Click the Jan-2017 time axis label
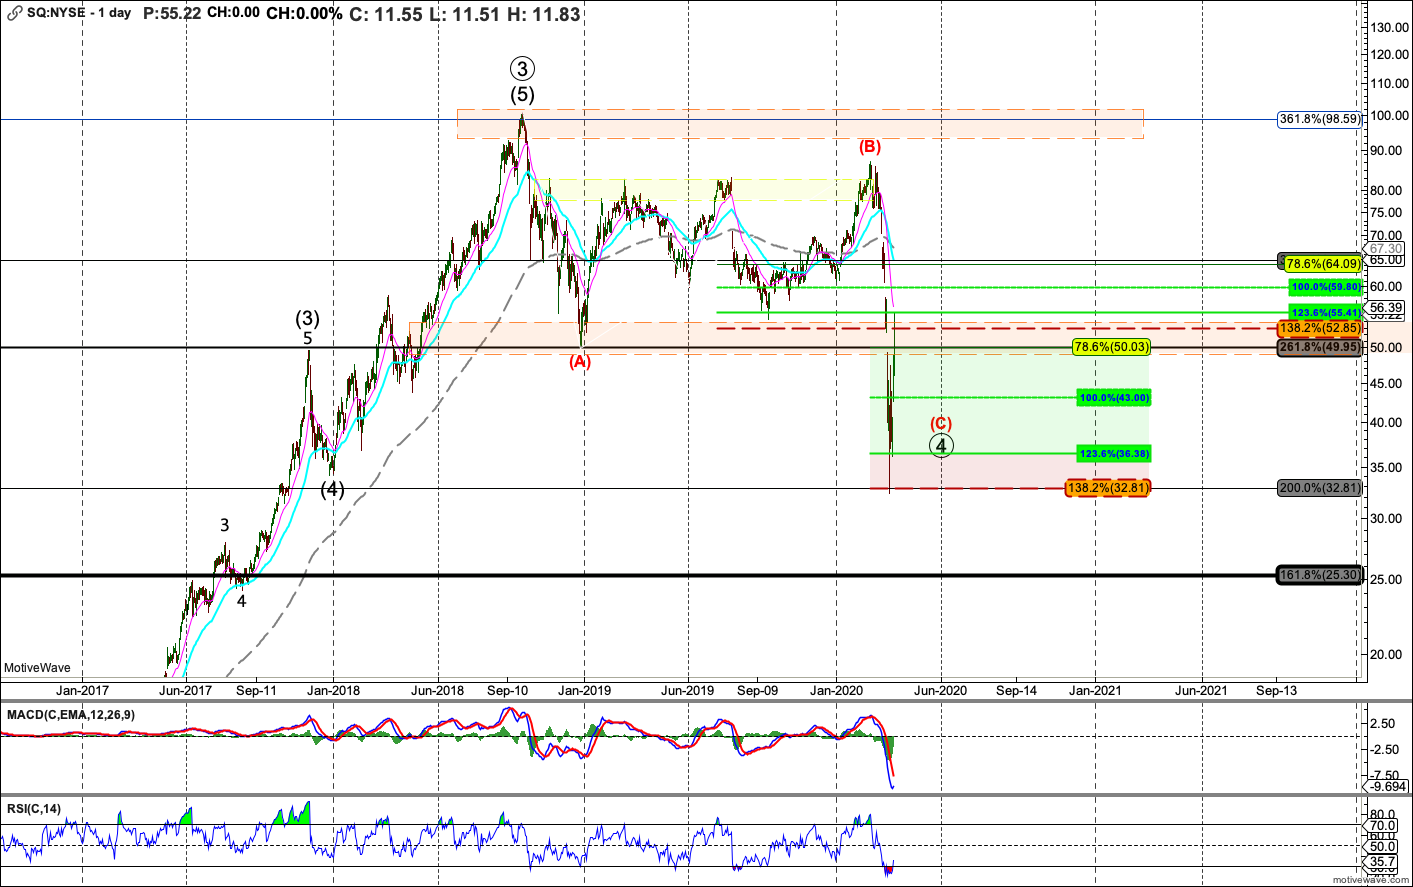Screen dimensions: 1413x887 click(82, 690)
